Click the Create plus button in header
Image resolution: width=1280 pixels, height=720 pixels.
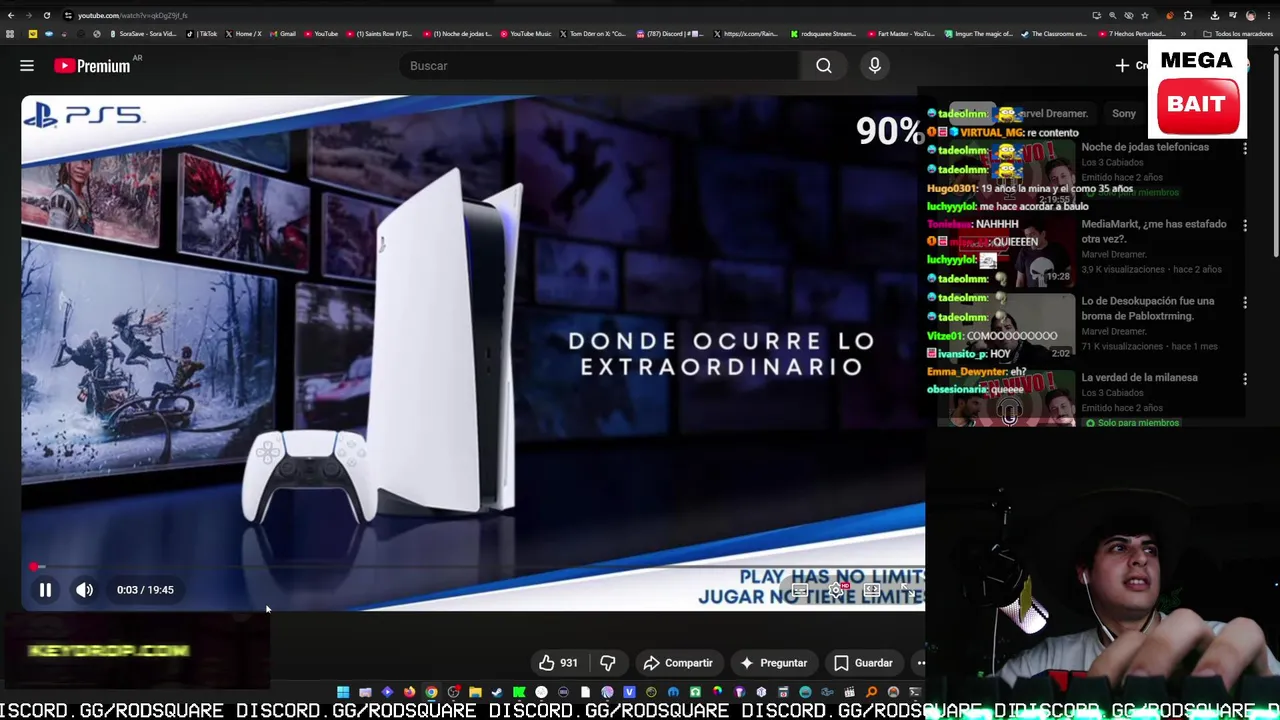[x=1132, y=66]
